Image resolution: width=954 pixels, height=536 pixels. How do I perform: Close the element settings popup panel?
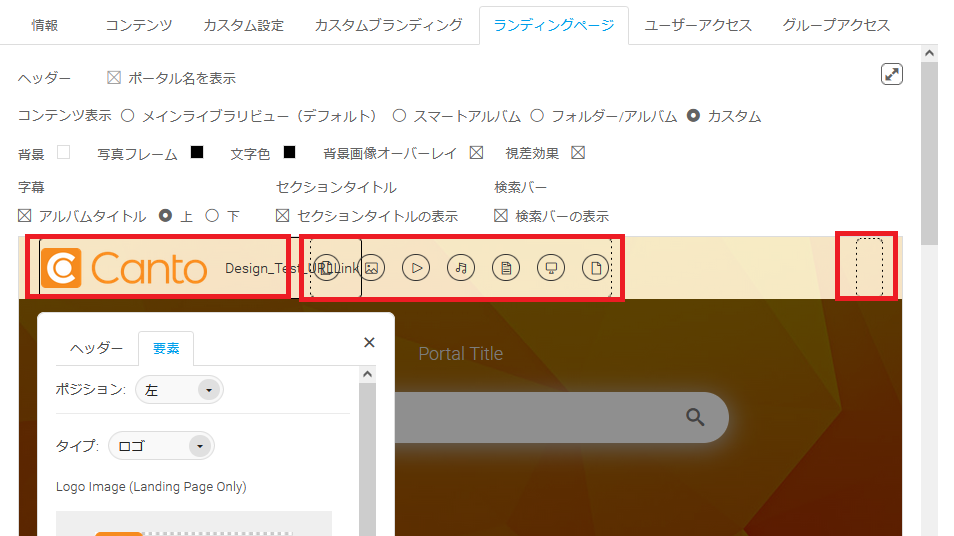(369, 343)
